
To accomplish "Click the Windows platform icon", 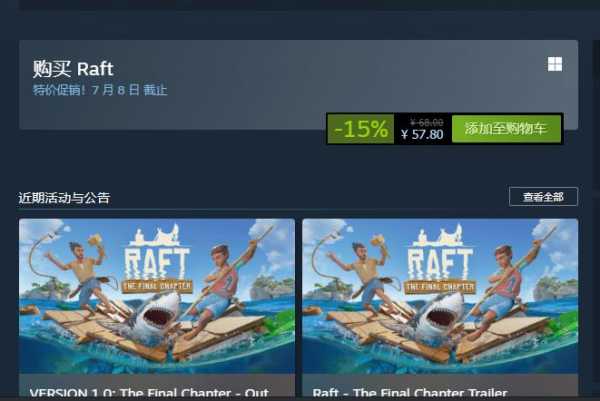I will click(x=555, y=64).
